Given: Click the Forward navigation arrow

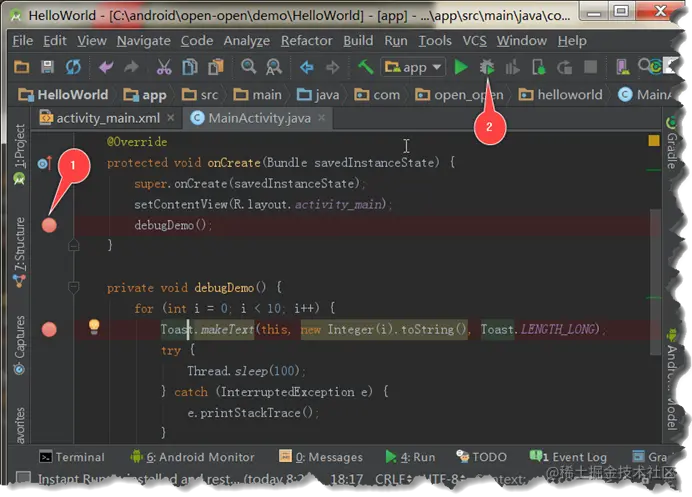Looking at the screenshot, I should (332, 67).
